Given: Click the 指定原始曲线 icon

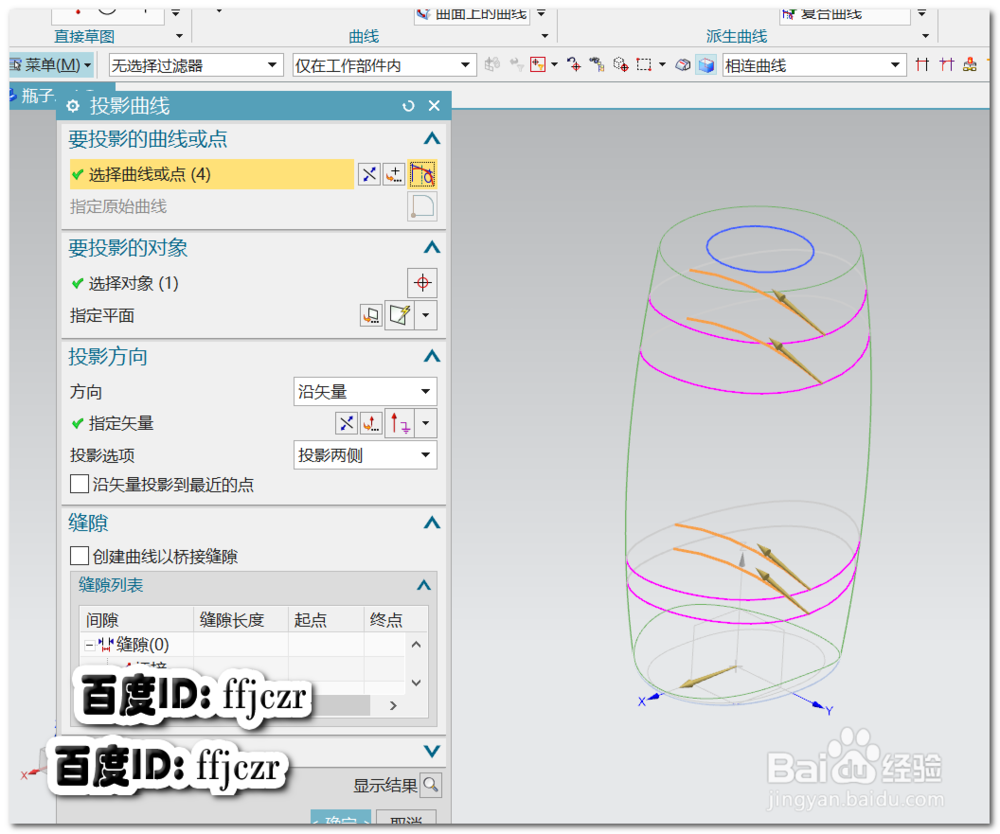Looking at the screenshot, I should (x=422, y=207).
